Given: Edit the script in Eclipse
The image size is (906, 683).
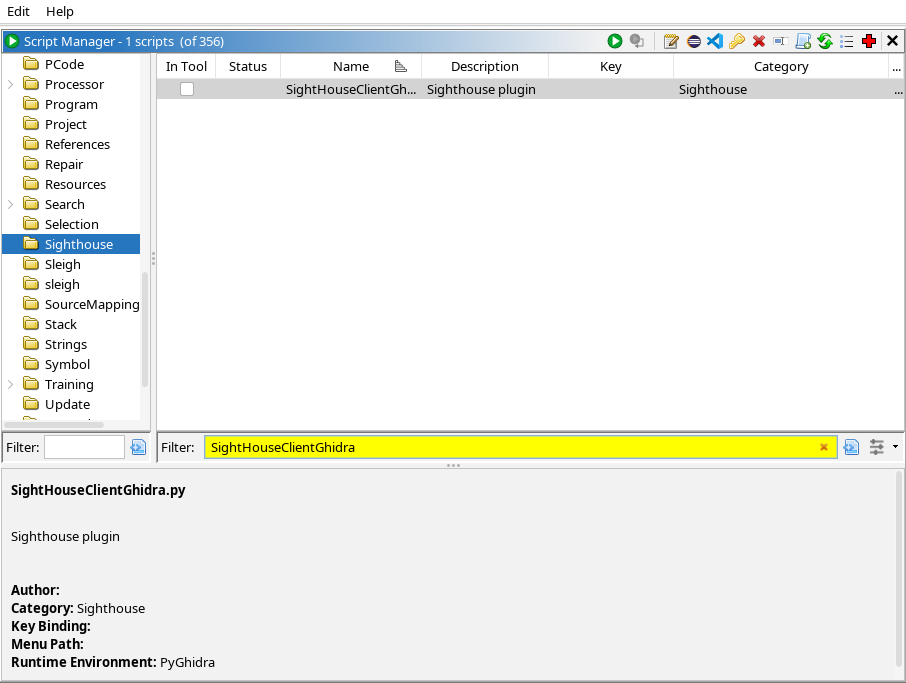Looking at the screenshot, I should coord(694,42).
